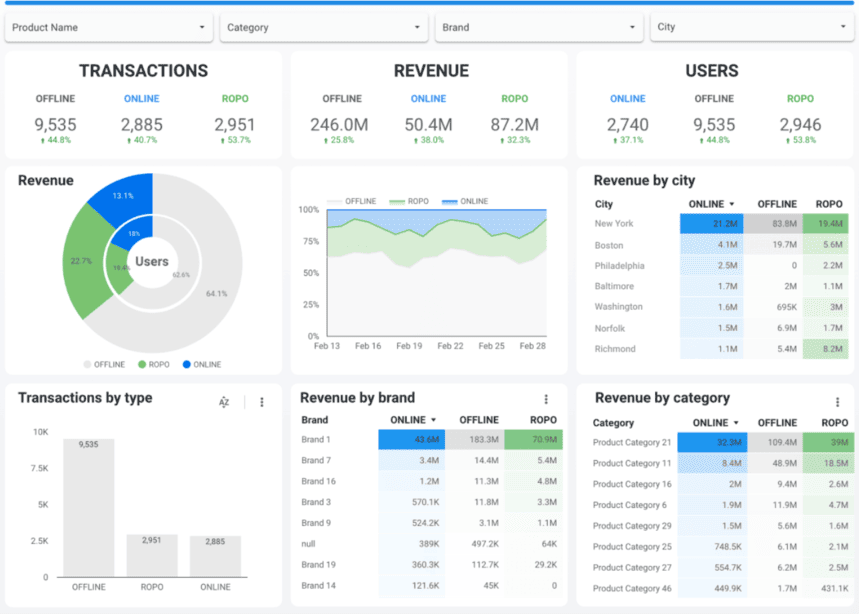The width and height of the screenshot is (859, 614).
Task: Select Brand 3 row
Action: [431, 502]
